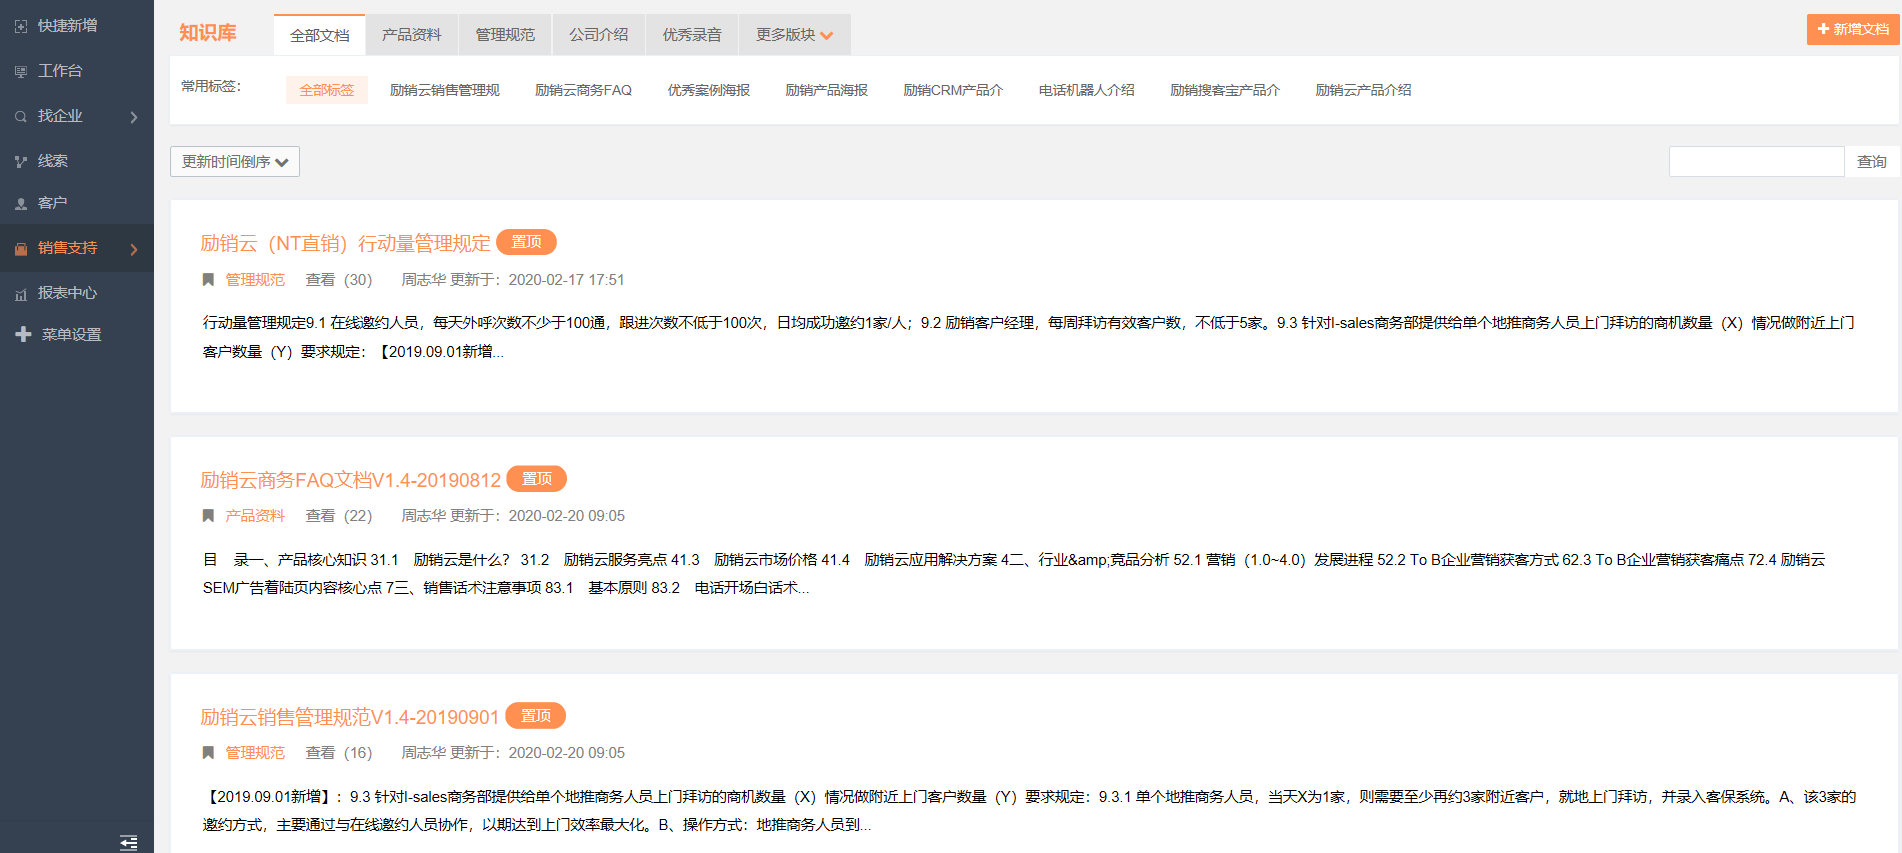Filter by the 电话机器人介绍 tag
1902x853 pixels.
pos(1086,90)
